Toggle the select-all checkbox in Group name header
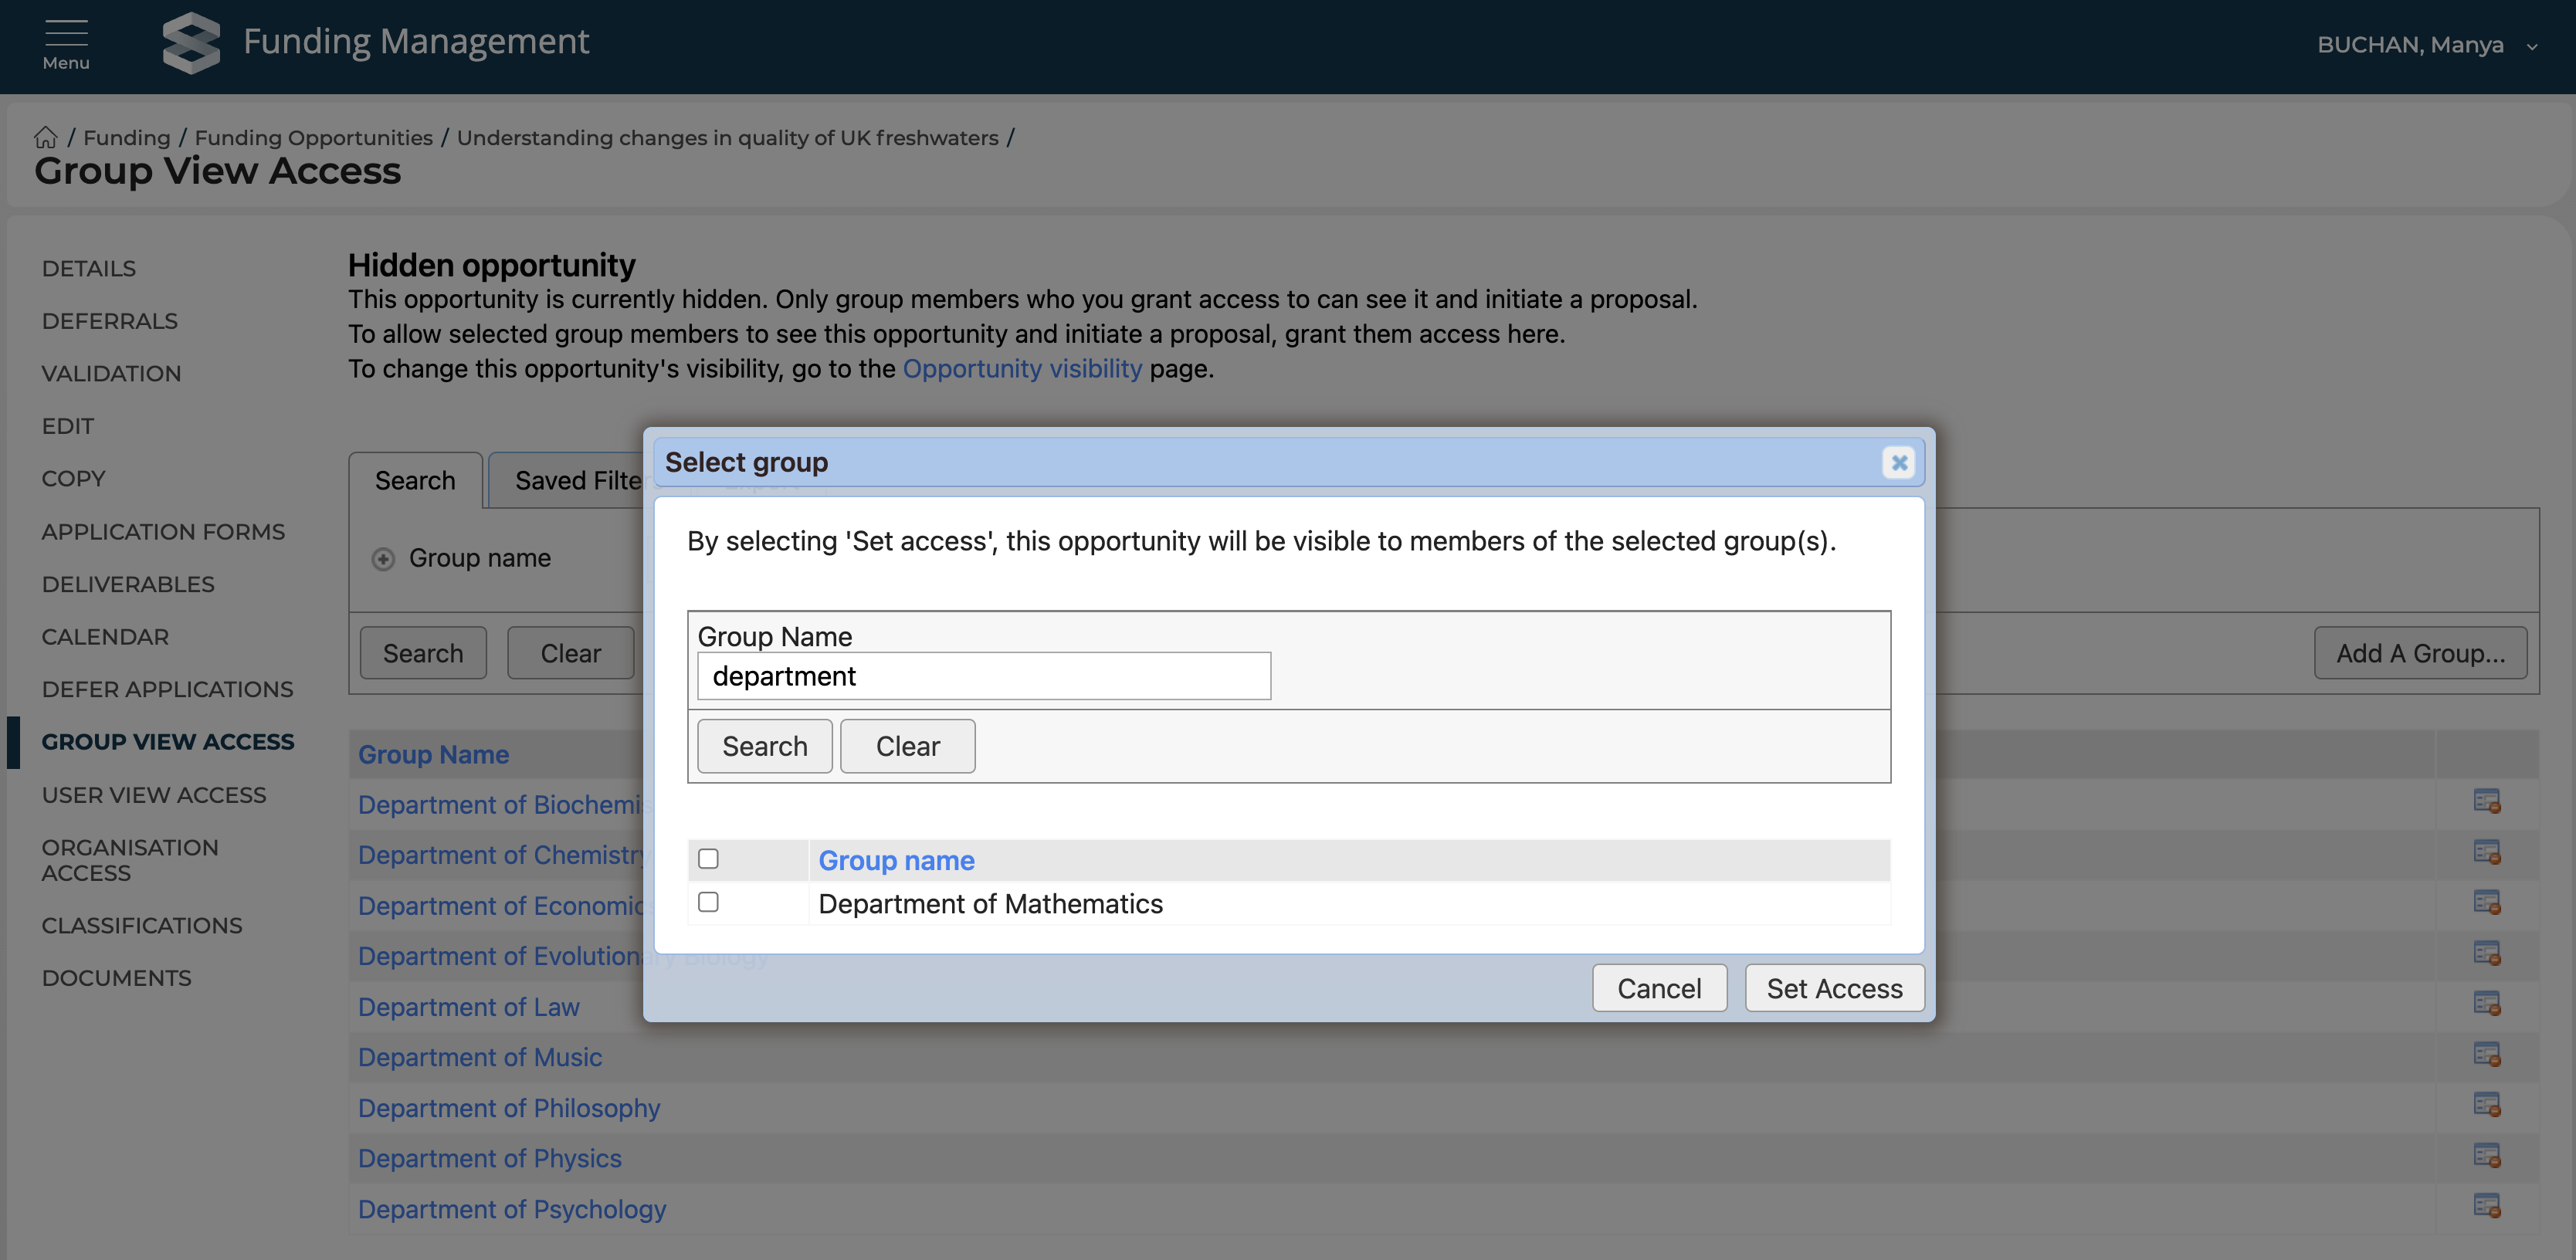The height and width of the screenshot is (1260, 2576). click(708, 859)
